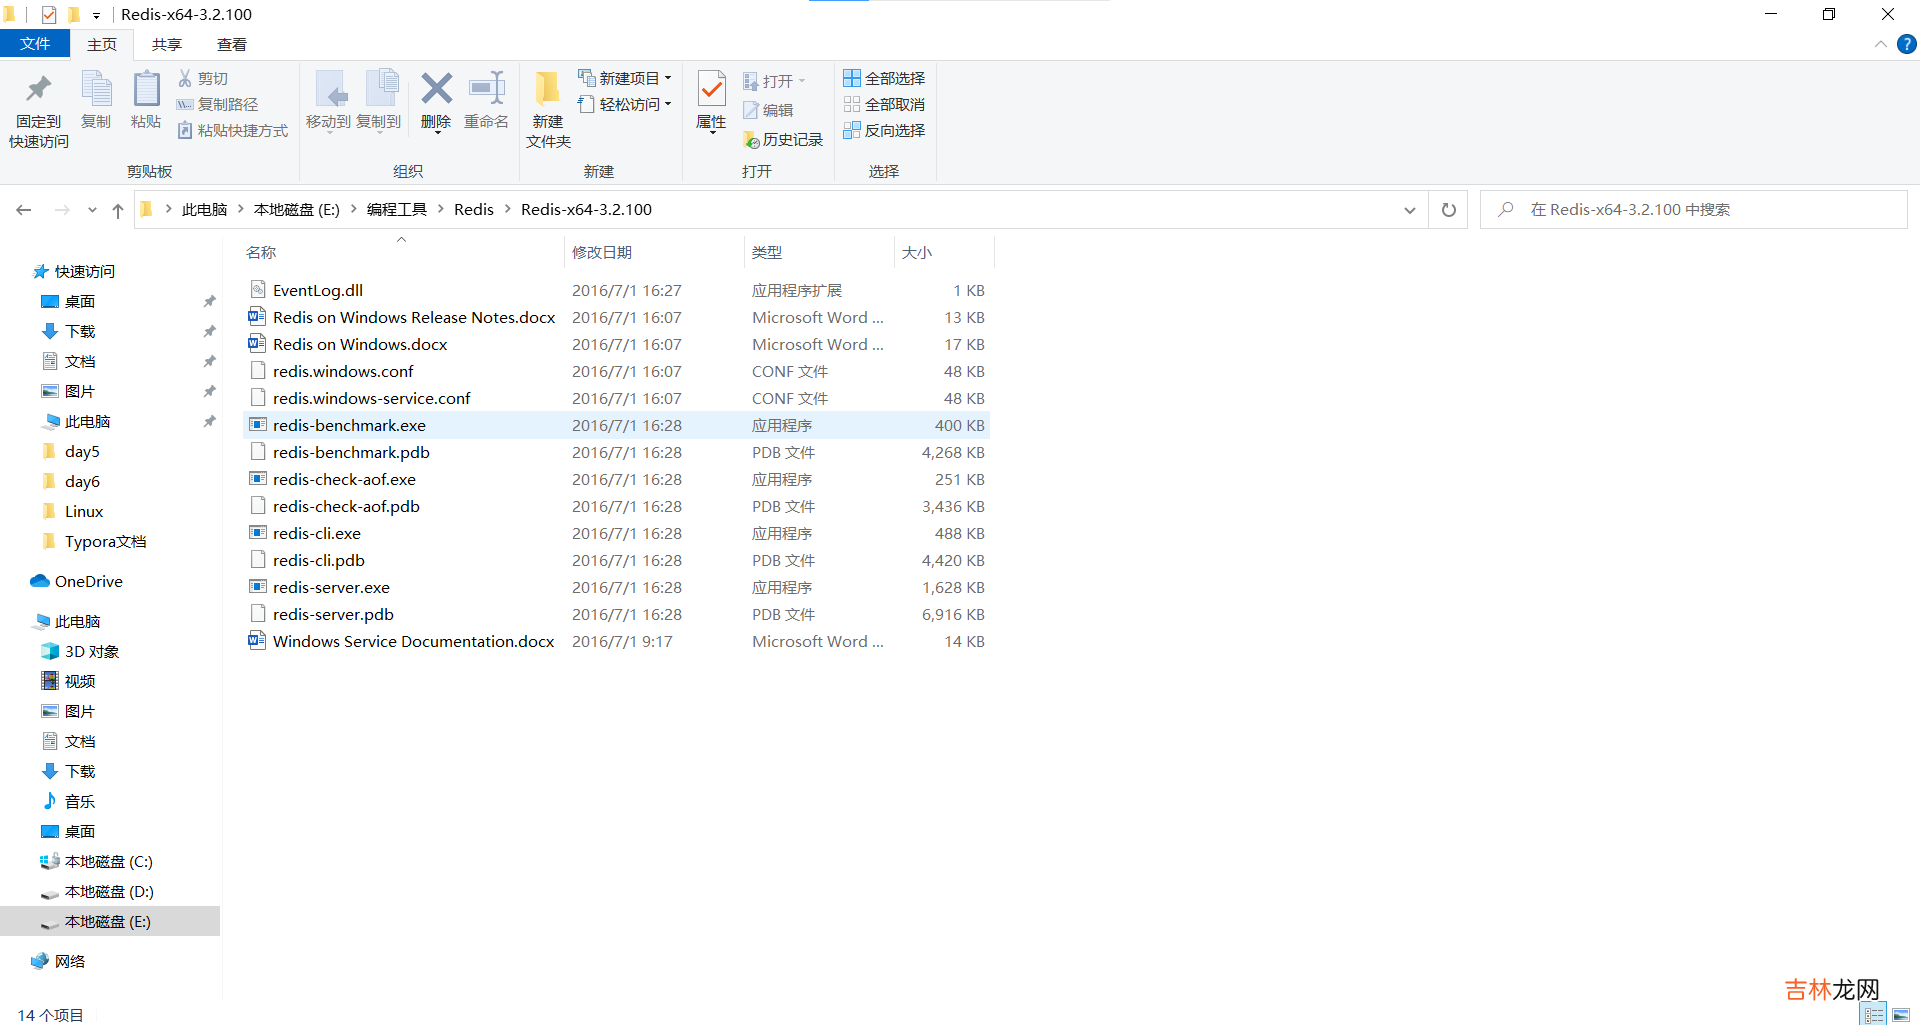
Task: Click the Cut scissors button
Action: pos(203,78)
